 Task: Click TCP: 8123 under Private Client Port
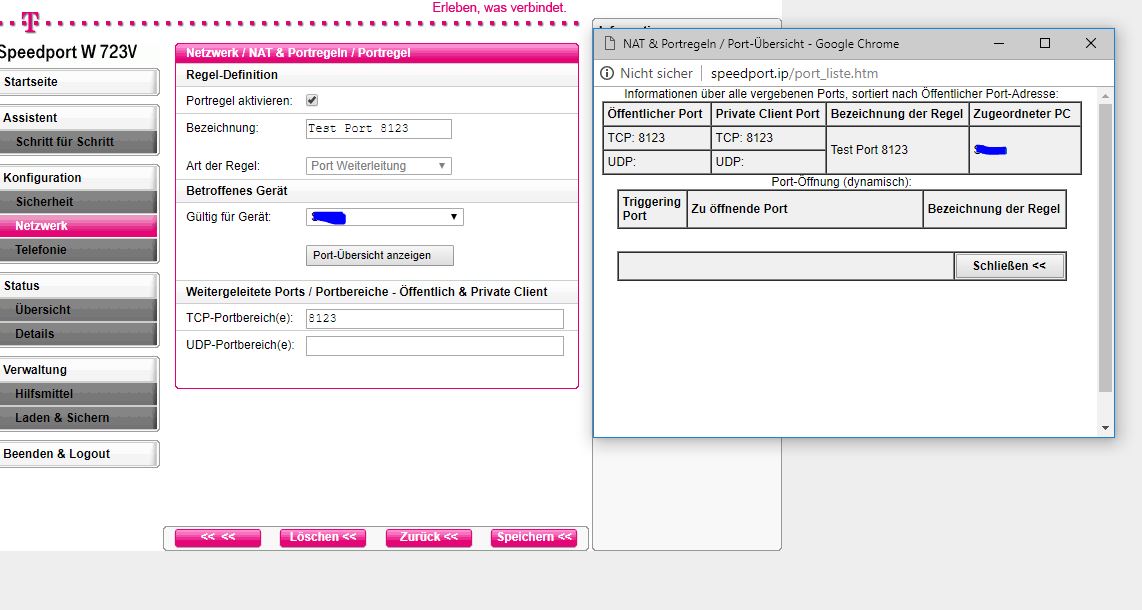768,138
